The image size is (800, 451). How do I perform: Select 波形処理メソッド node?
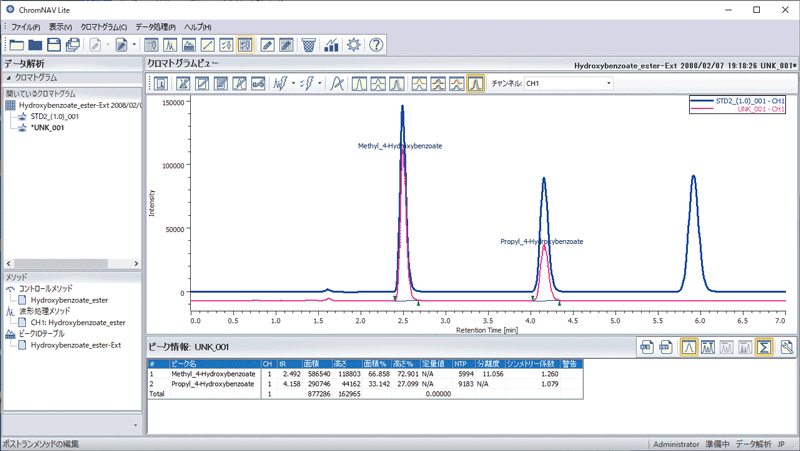[x=44, y=311]
